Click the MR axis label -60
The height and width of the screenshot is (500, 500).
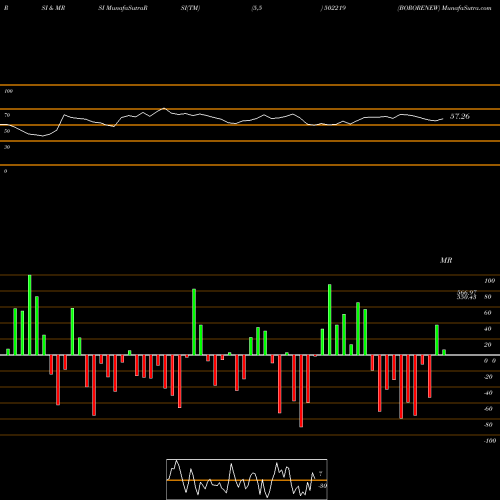pos(488,409)
